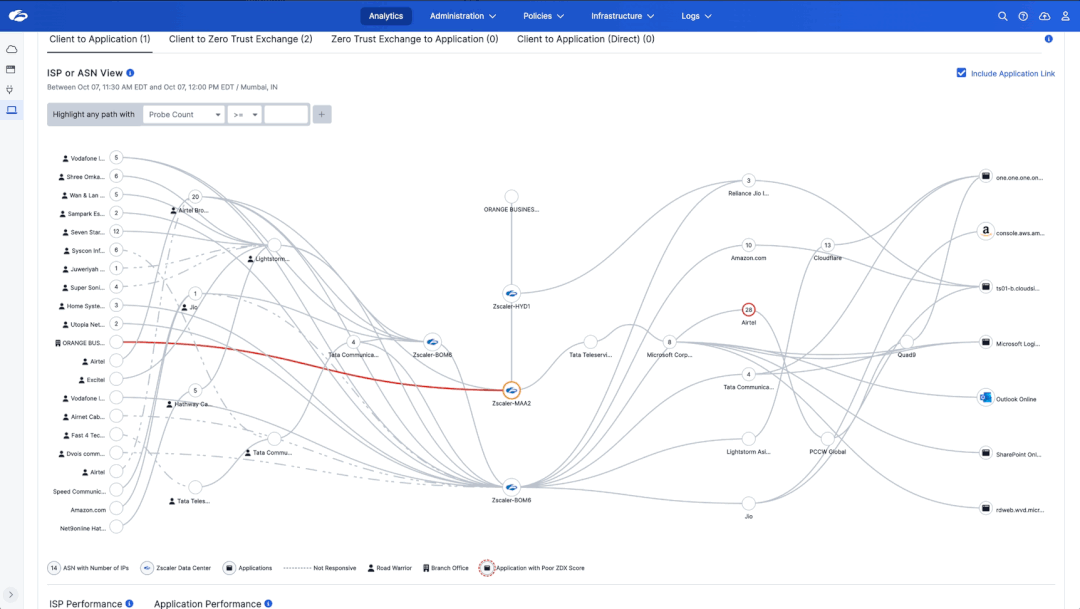Click the plus button beside the path filter

point(321,114)
